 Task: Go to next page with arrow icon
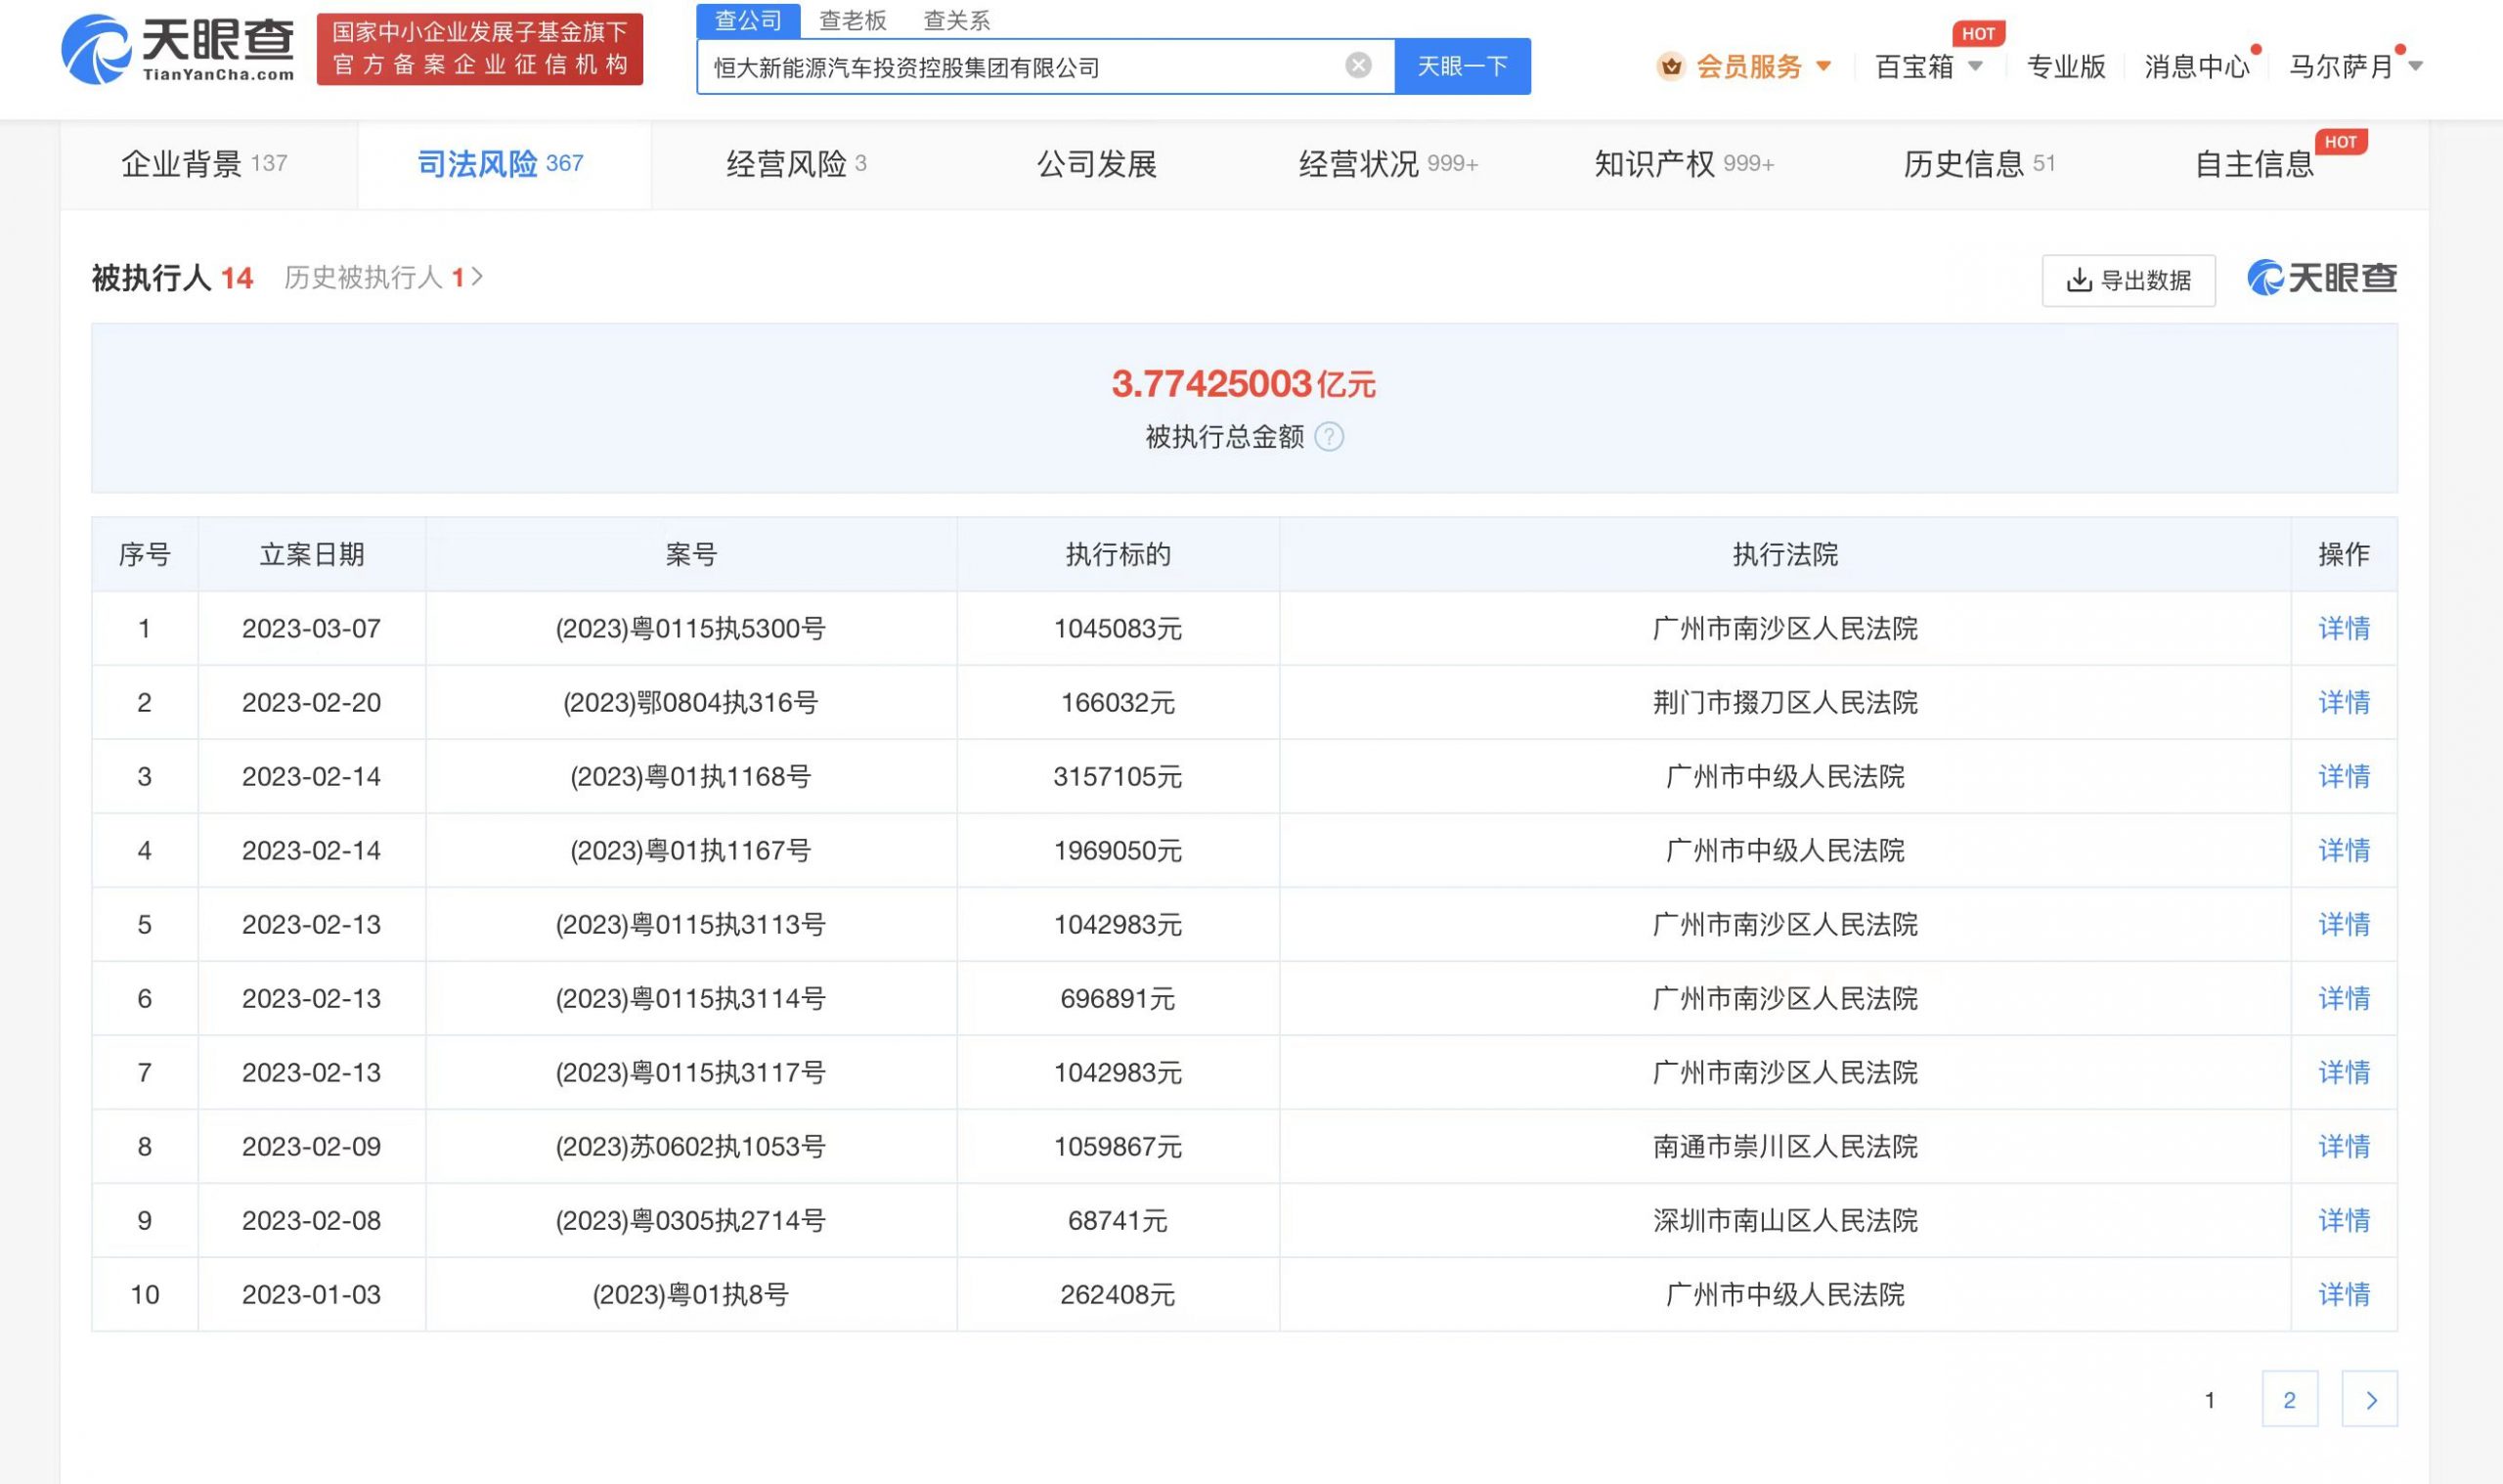pyautogui.click(x=2369, y=1399)
